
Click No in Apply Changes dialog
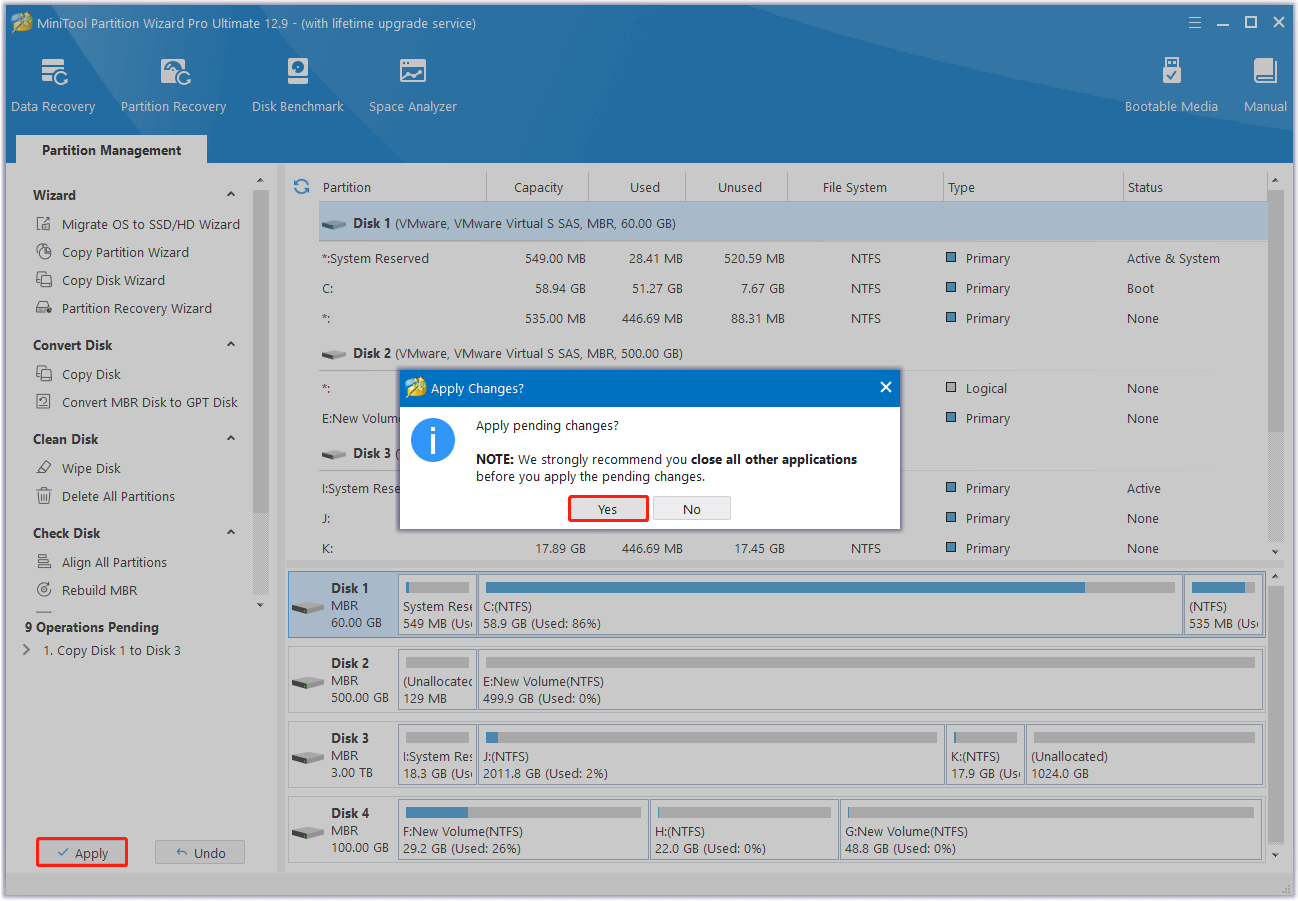click(692, 509)
